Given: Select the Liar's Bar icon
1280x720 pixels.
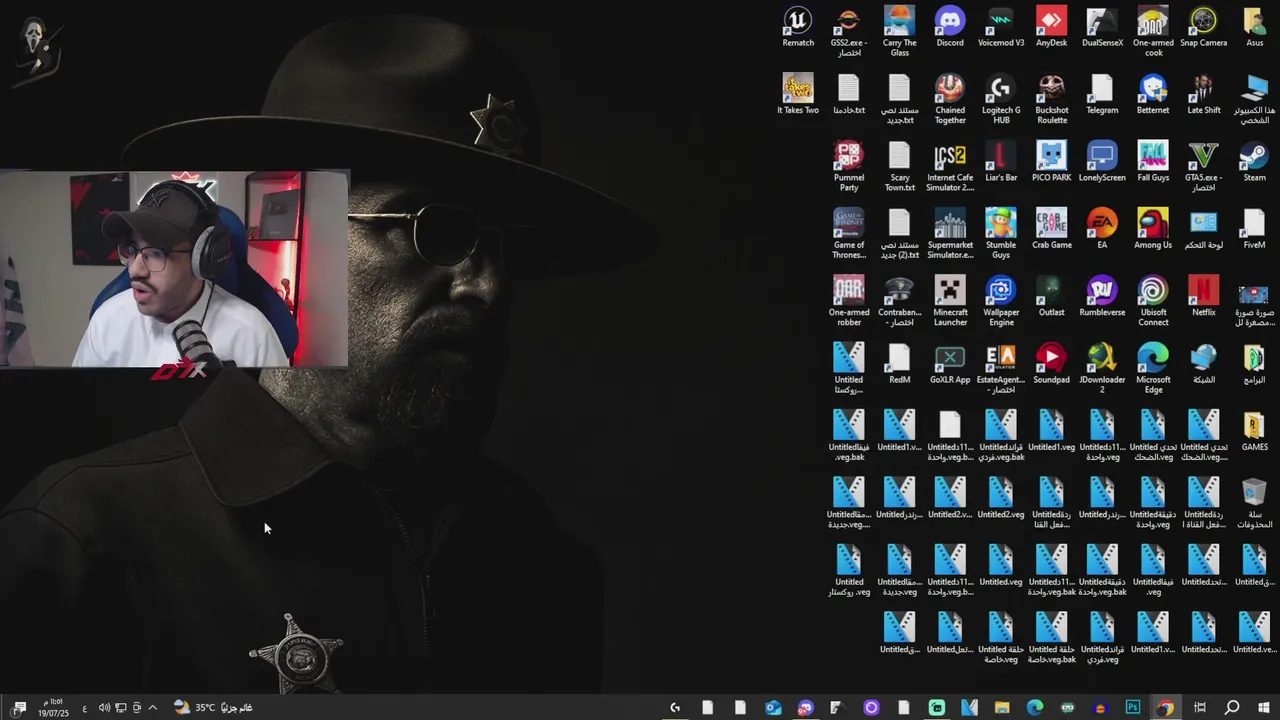Looking at the screenshot, I should 1001,161.
